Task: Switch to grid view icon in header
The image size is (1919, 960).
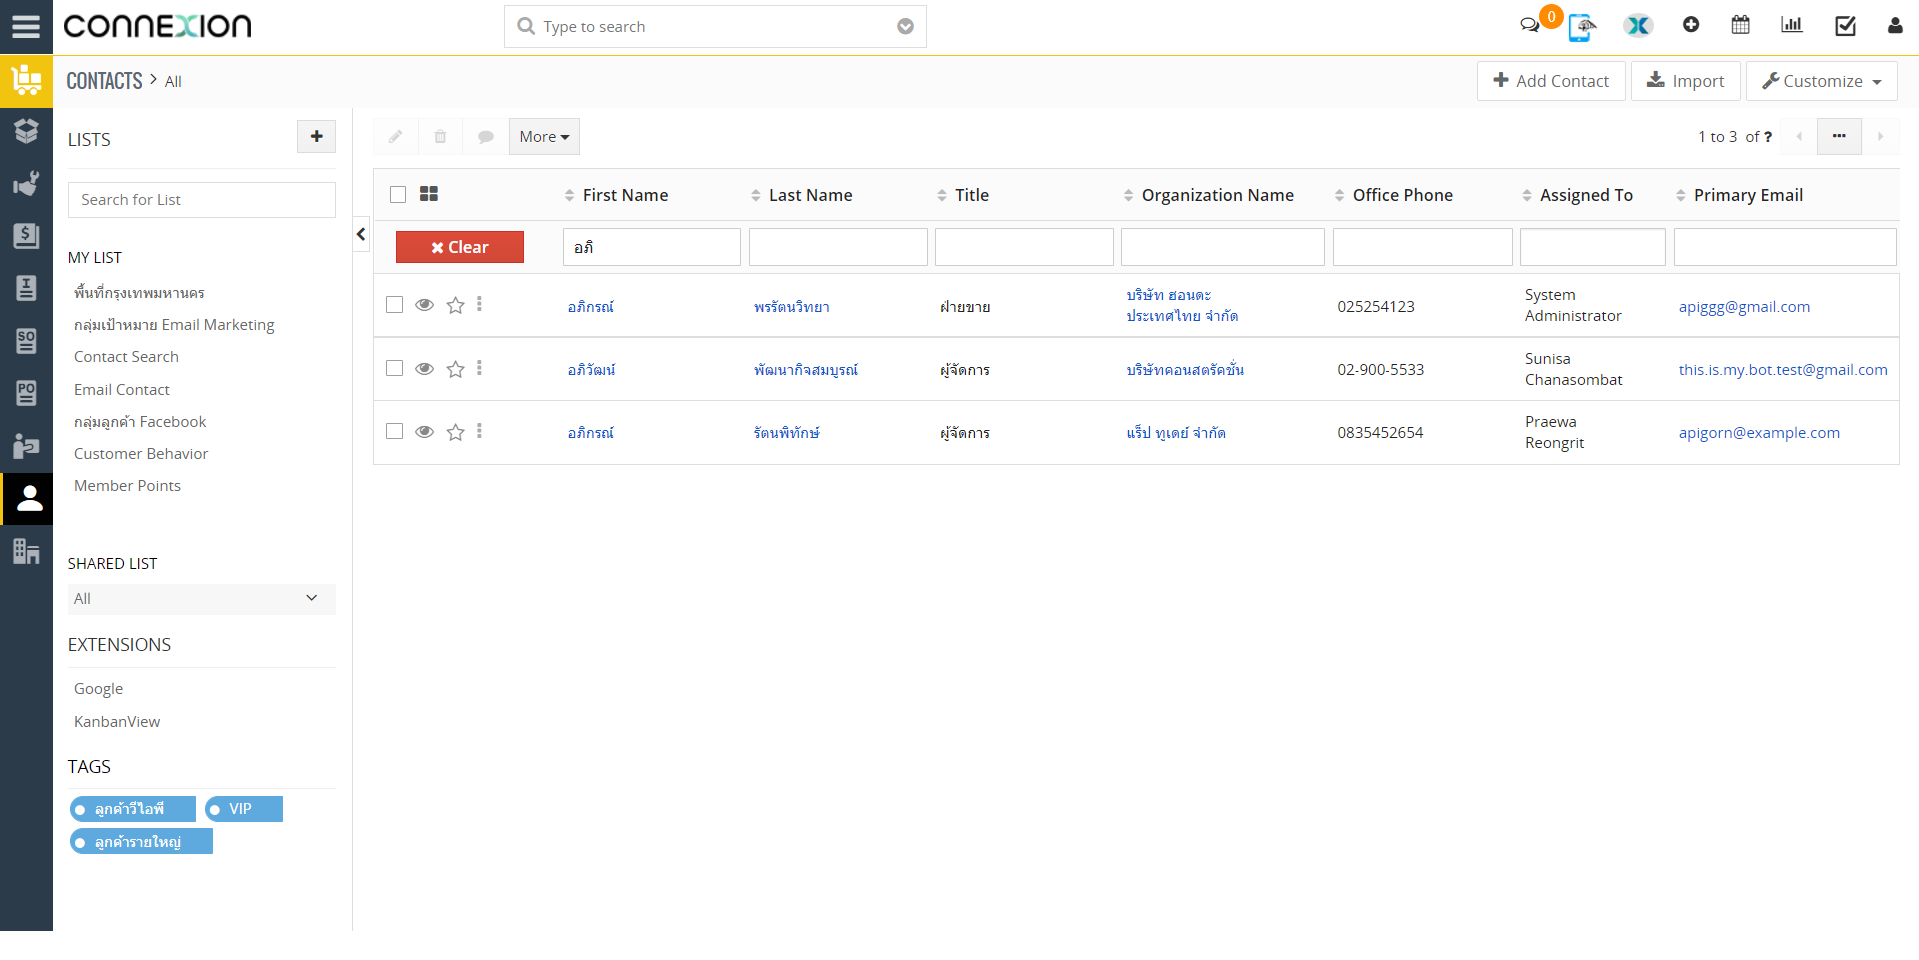Action: click(429, 194)
